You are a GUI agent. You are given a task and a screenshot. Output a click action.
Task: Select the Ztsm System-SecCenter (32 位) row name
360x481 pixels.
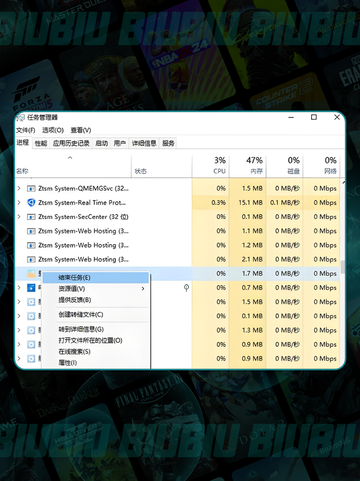click(x=83, y=217)
